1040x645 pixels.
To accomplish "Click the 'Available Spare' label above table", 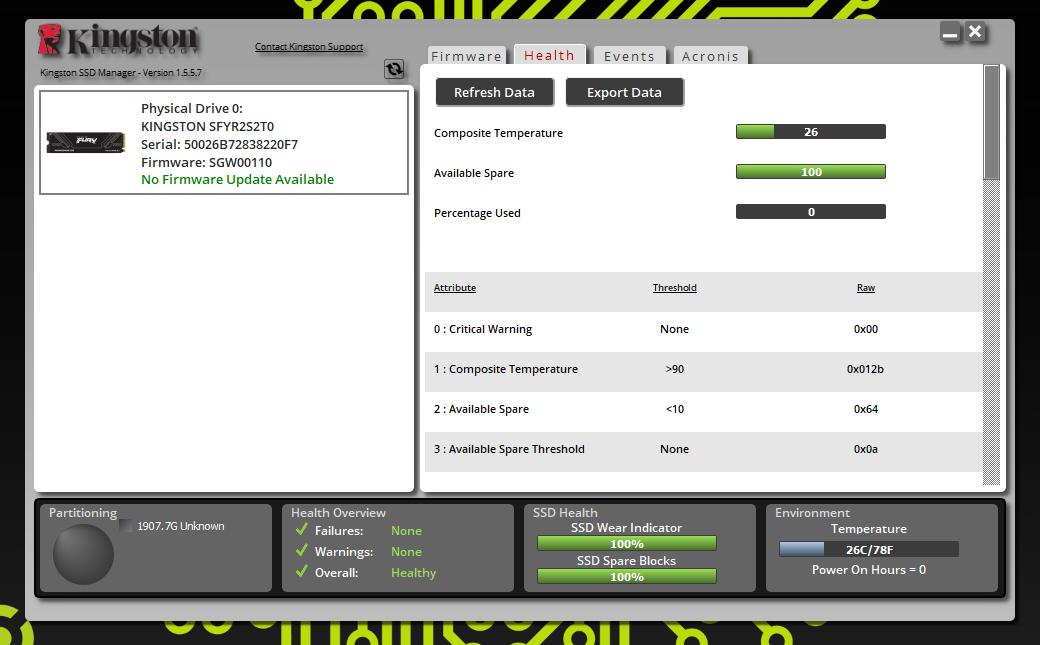I will pos(474,173).
